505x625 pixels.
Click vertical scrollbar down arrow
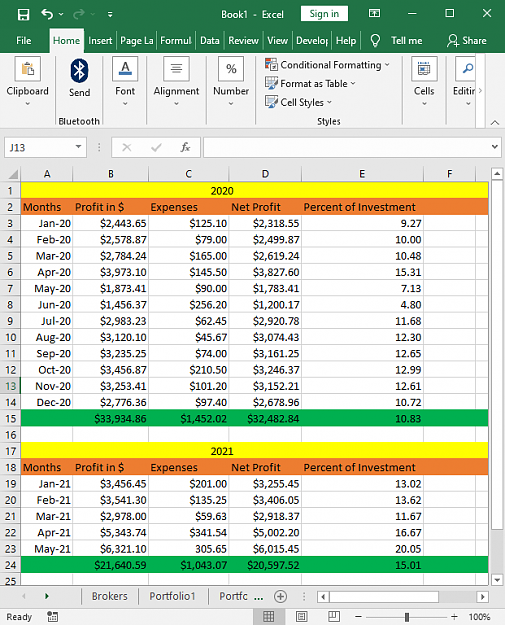click(x=497, y=580)
